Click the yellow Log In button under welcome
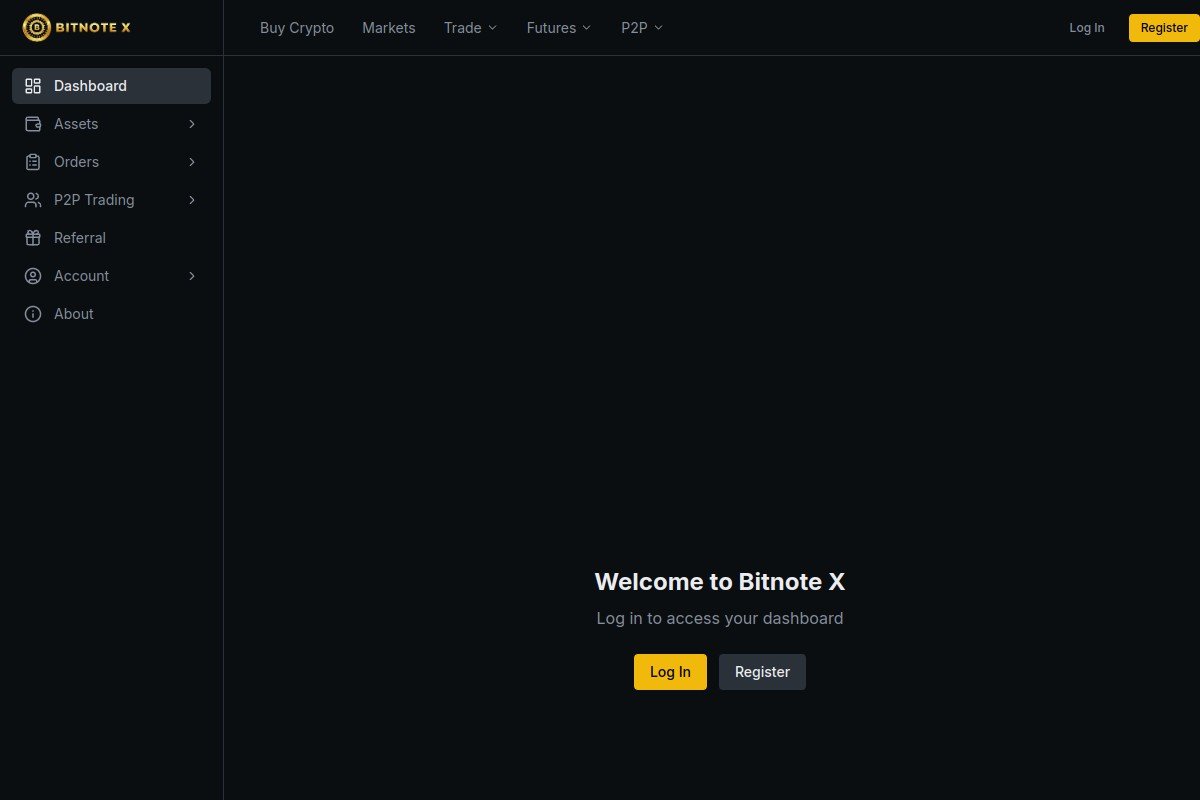 coord(670,672)
